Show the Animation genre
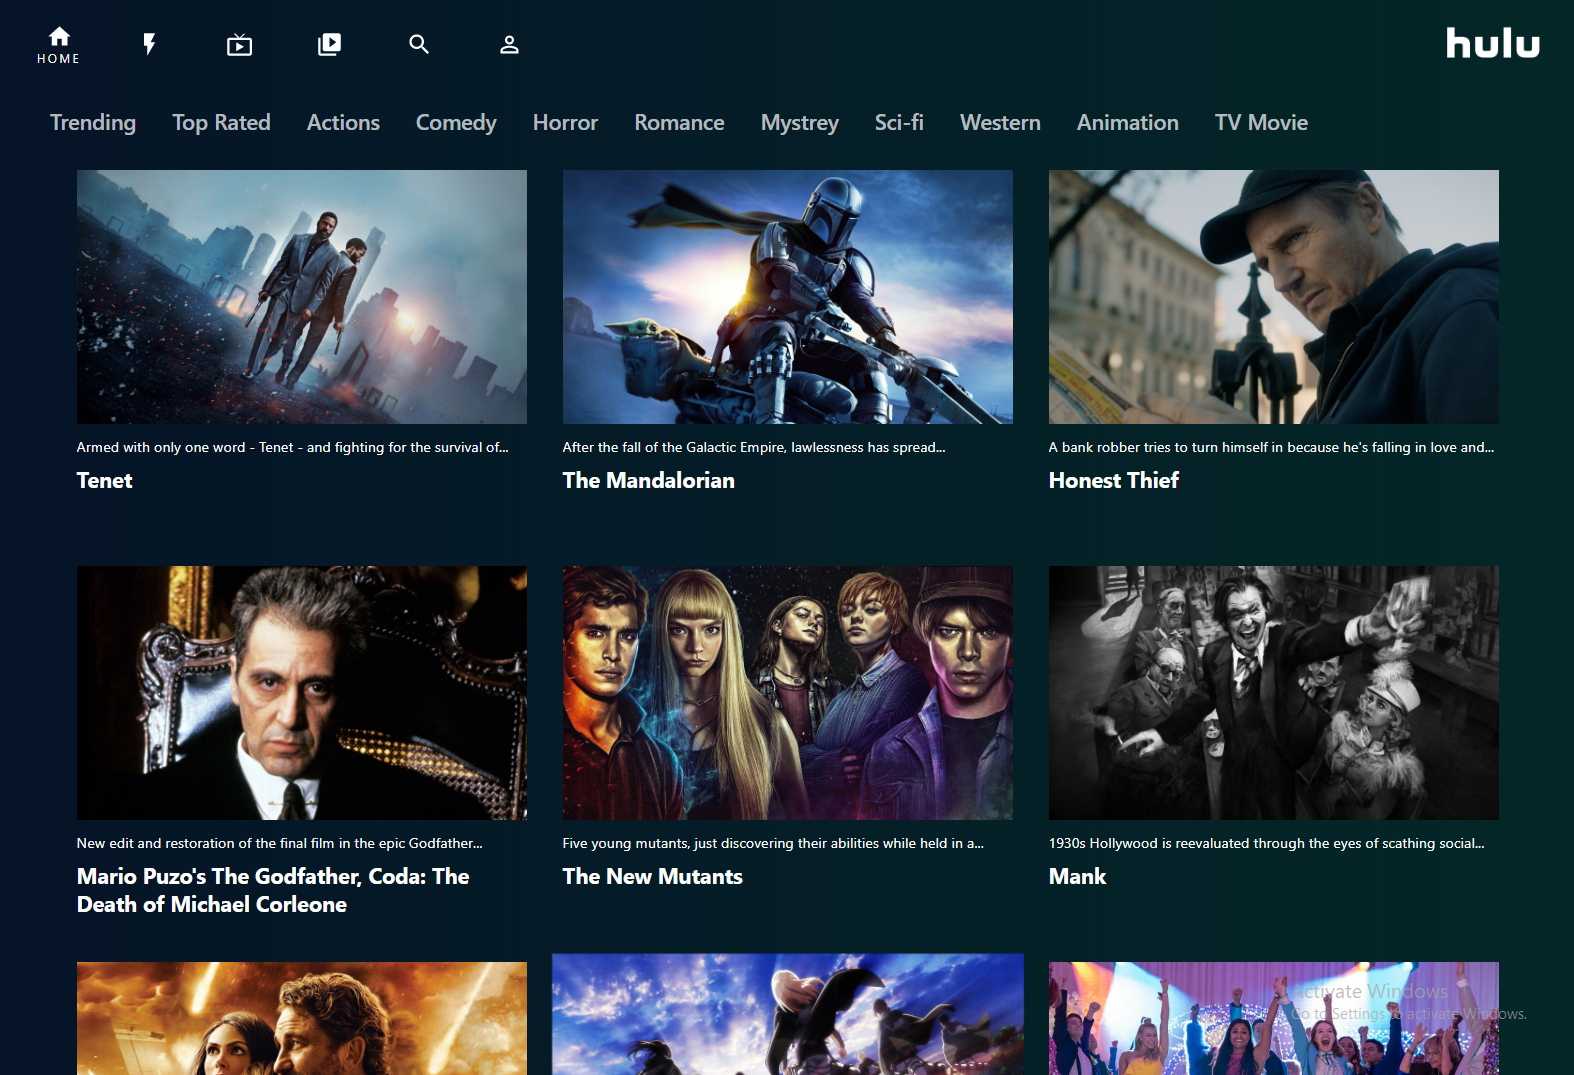1574x1075 pixels. tap(1127, 123)
